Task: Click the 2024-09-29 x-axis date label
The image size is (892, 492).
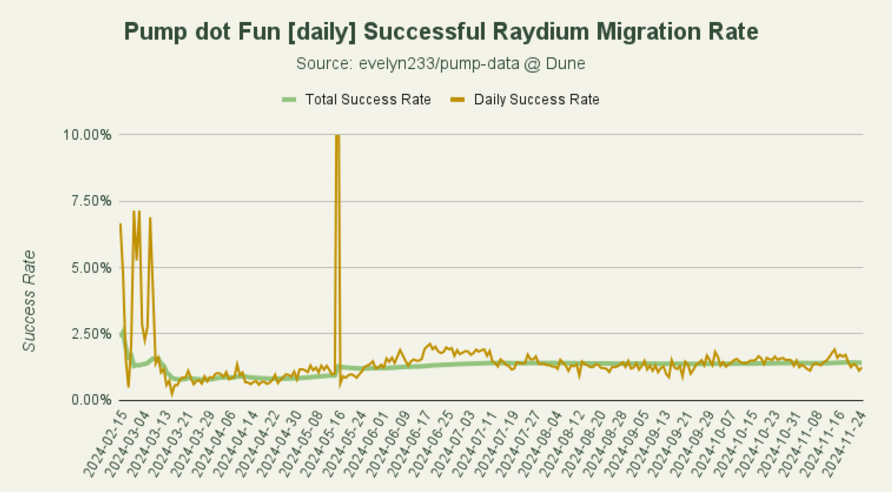Action: [691, 443]
